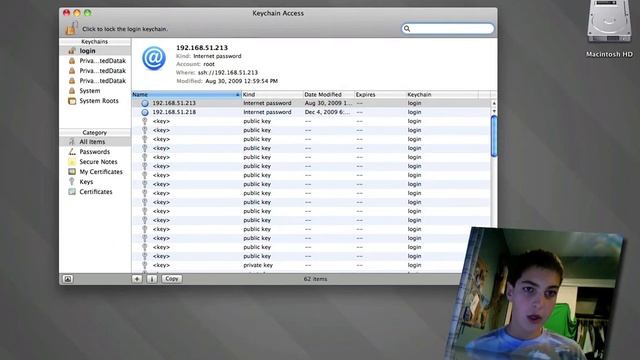The image size is (640, 360).
Task: Sort the list by Expires column
Action: (x=380, y=94)
